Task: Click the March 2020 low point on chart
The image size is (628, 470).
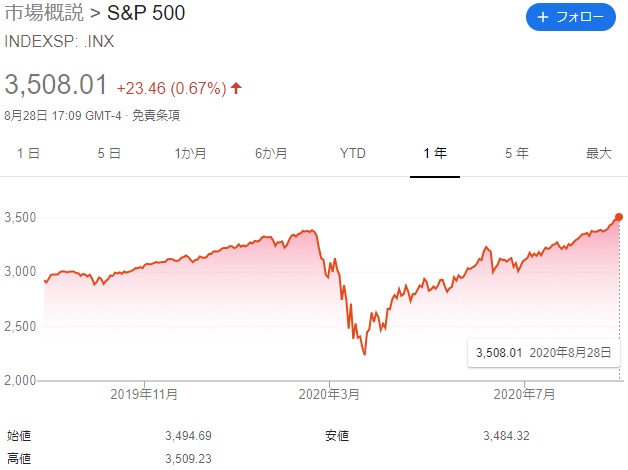Action: 364,354
